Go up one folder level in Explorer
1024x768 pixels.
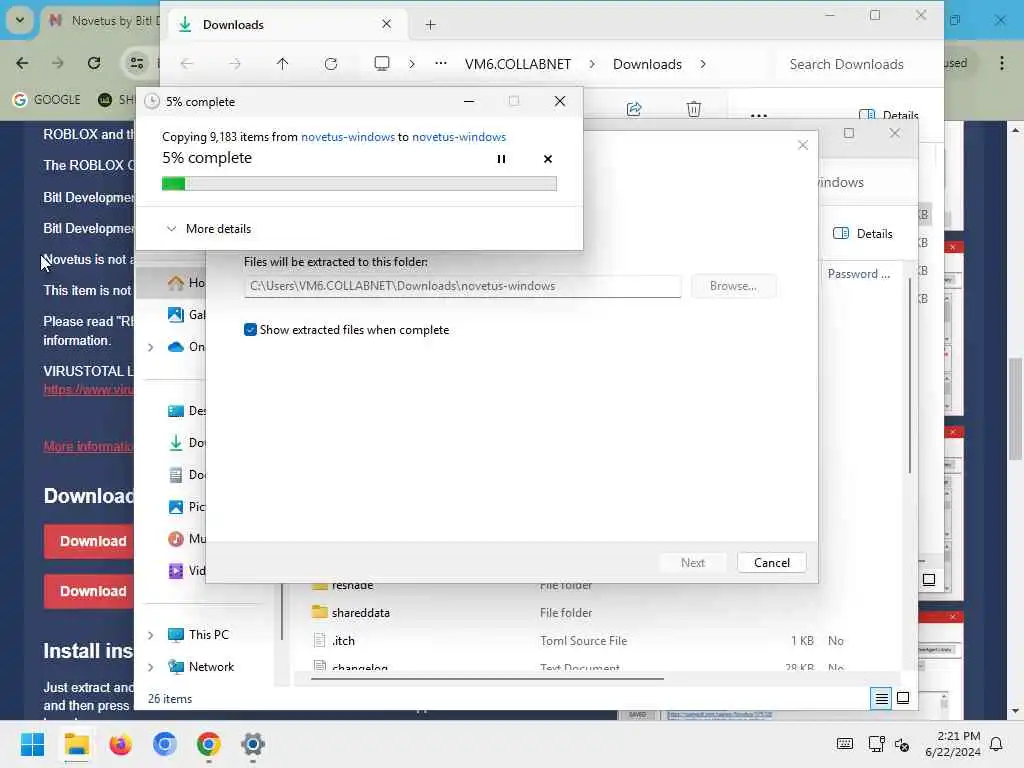pos(282,64)
